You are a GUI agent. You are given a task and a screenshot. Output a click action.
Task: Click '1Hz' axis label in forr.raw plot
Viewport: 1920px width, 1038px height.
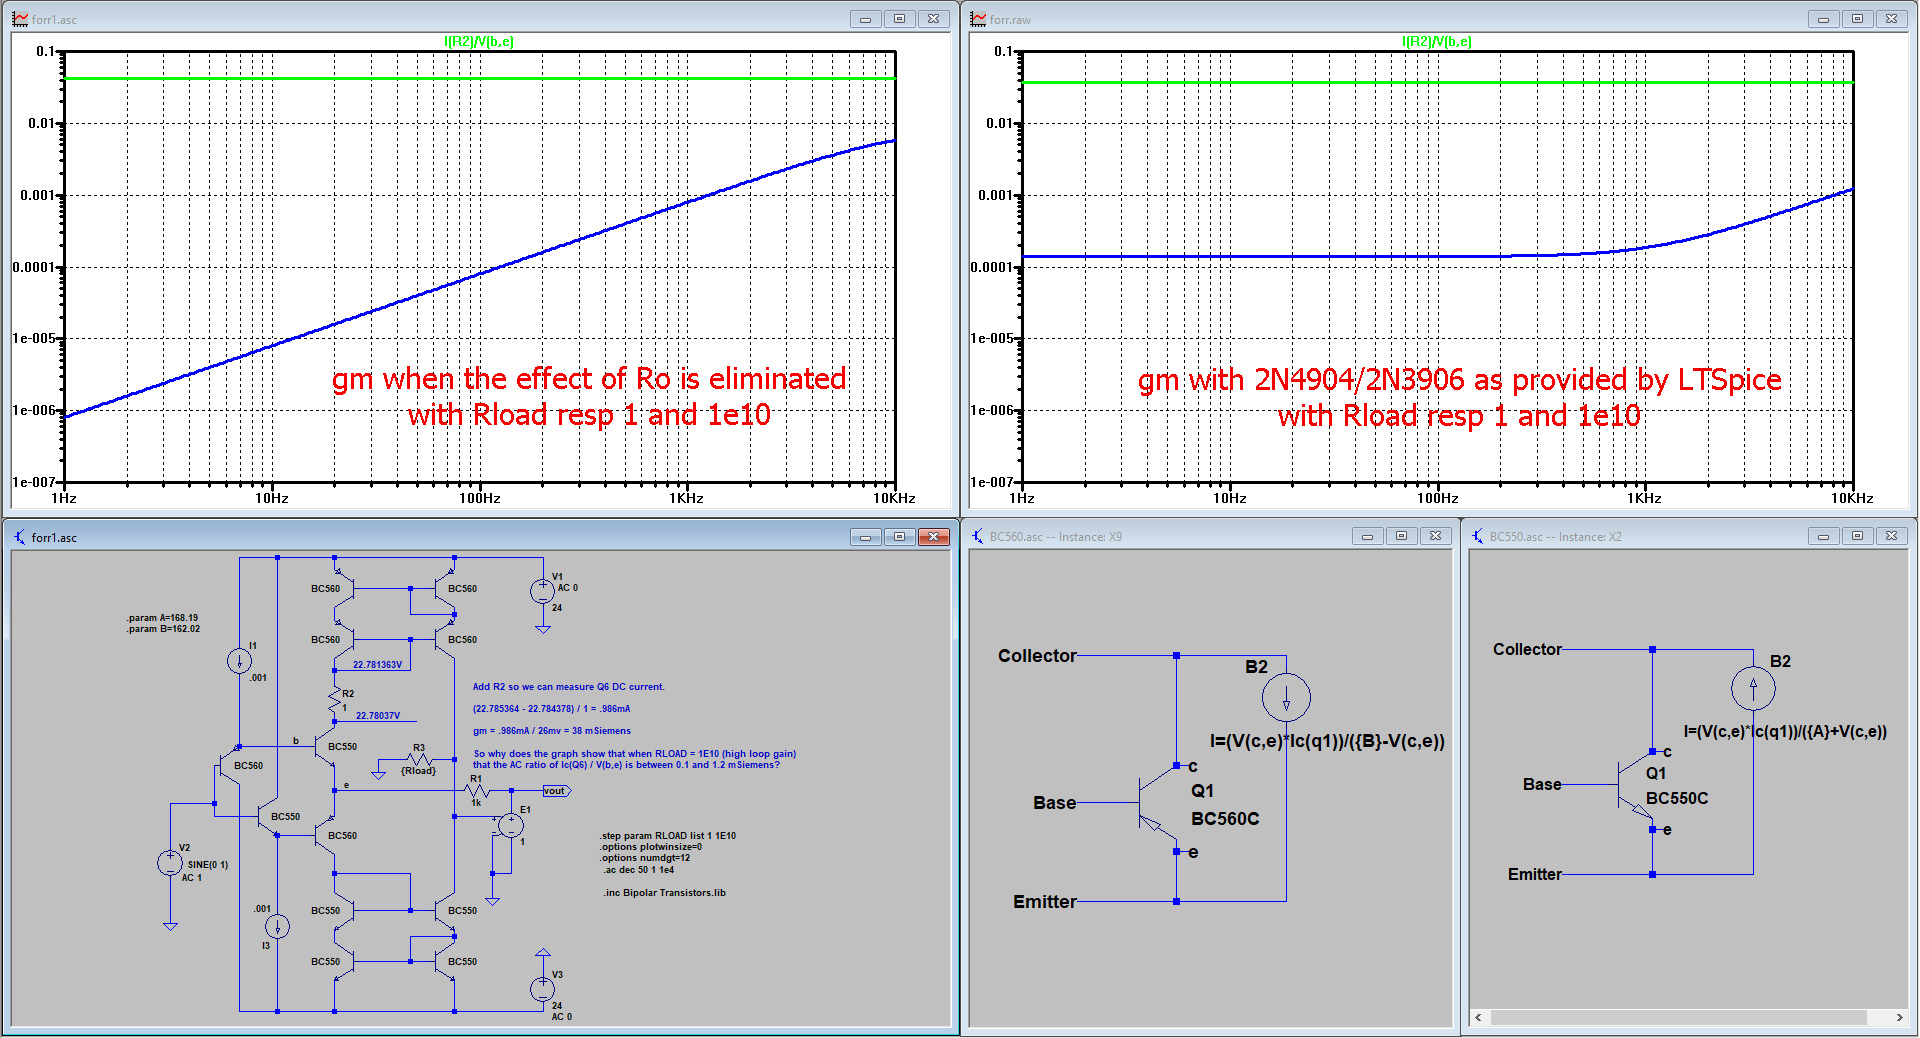coord(1021,498)
